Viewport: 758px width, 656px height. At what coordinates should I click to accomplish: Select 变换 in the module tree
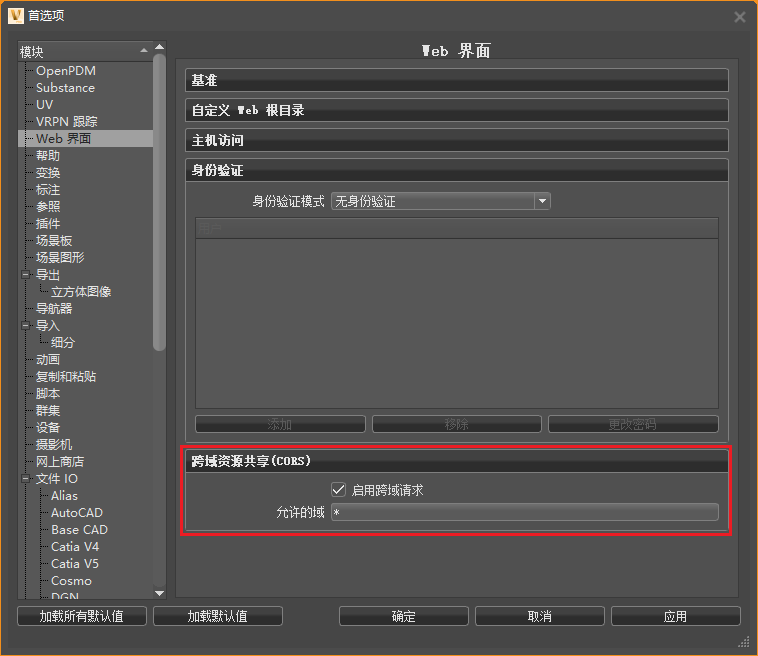48,173
